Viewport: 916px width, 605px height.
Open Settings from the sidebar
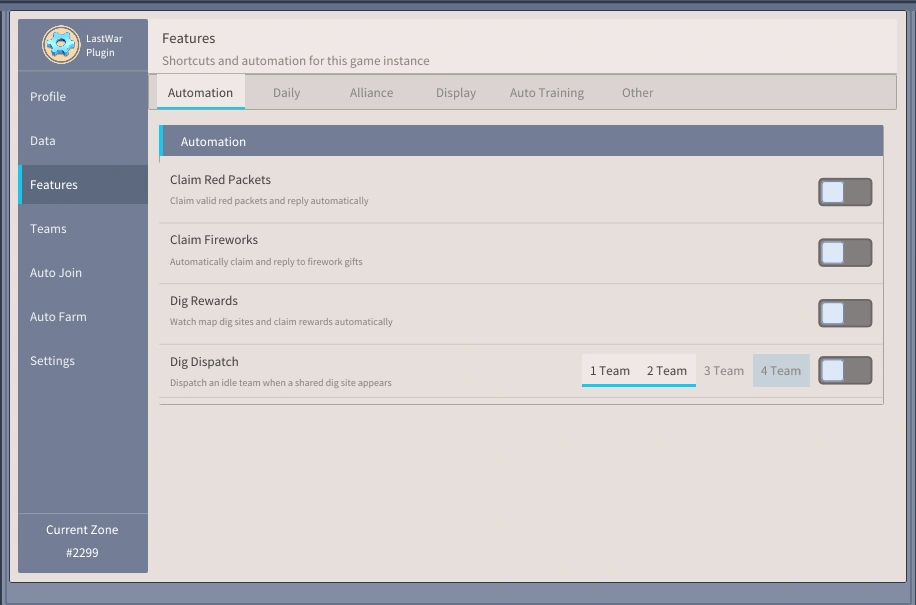click(x=83, y=361)
